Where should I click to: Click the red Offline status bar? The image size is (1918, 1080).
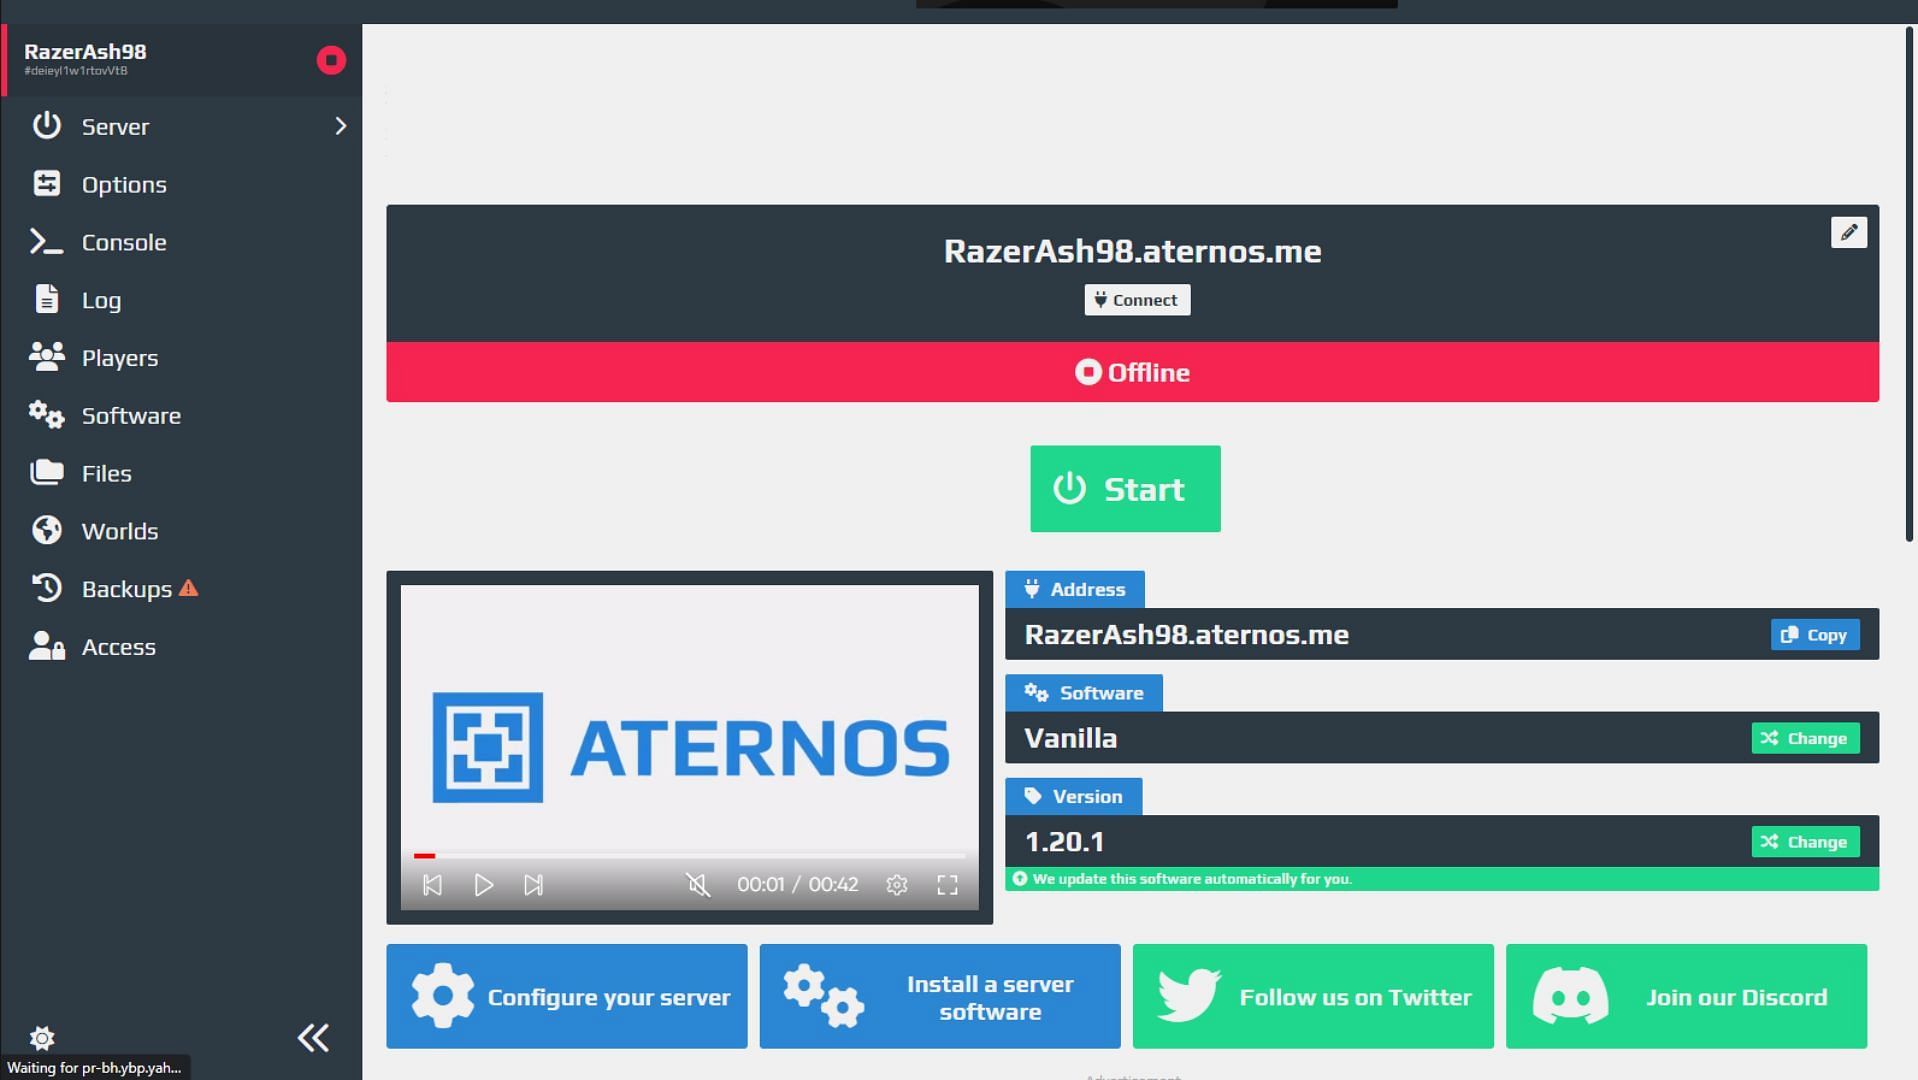(1132, 372)
